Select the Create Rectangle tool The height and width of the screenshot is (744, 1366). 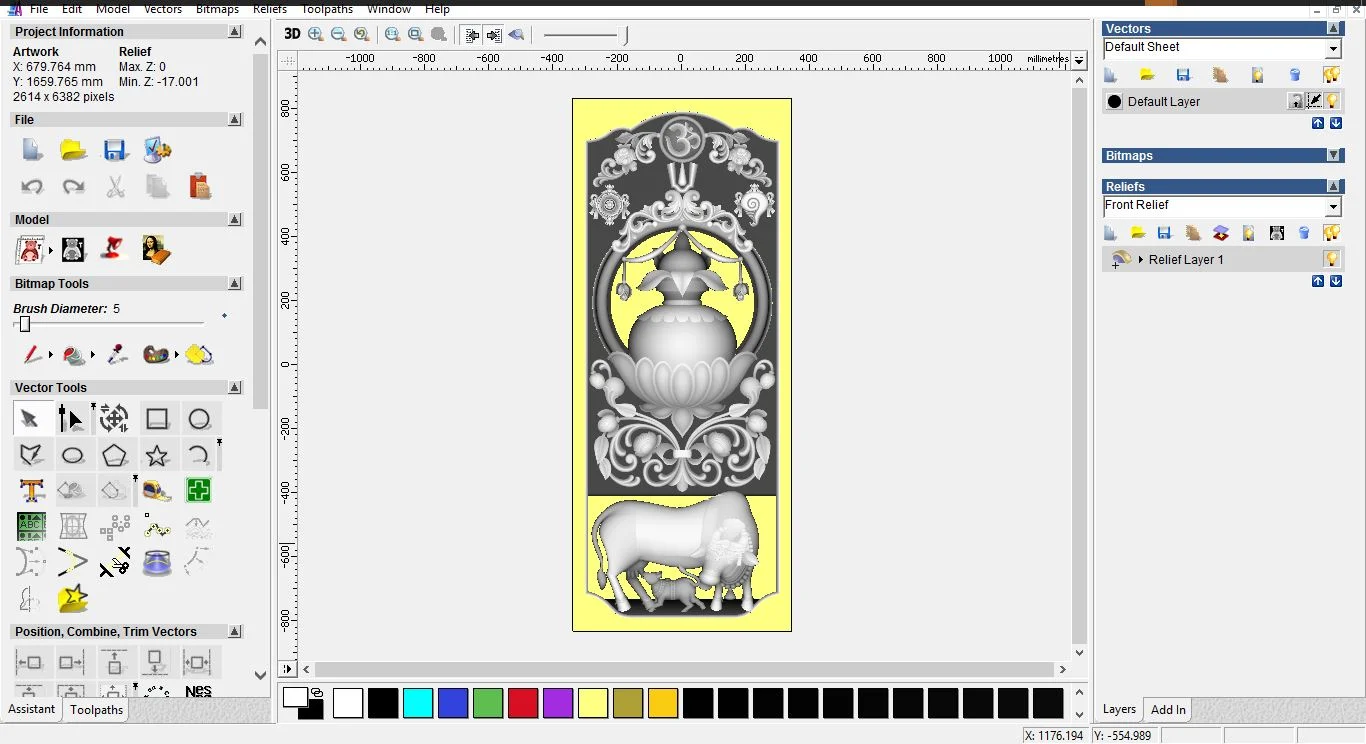(157, 417)
